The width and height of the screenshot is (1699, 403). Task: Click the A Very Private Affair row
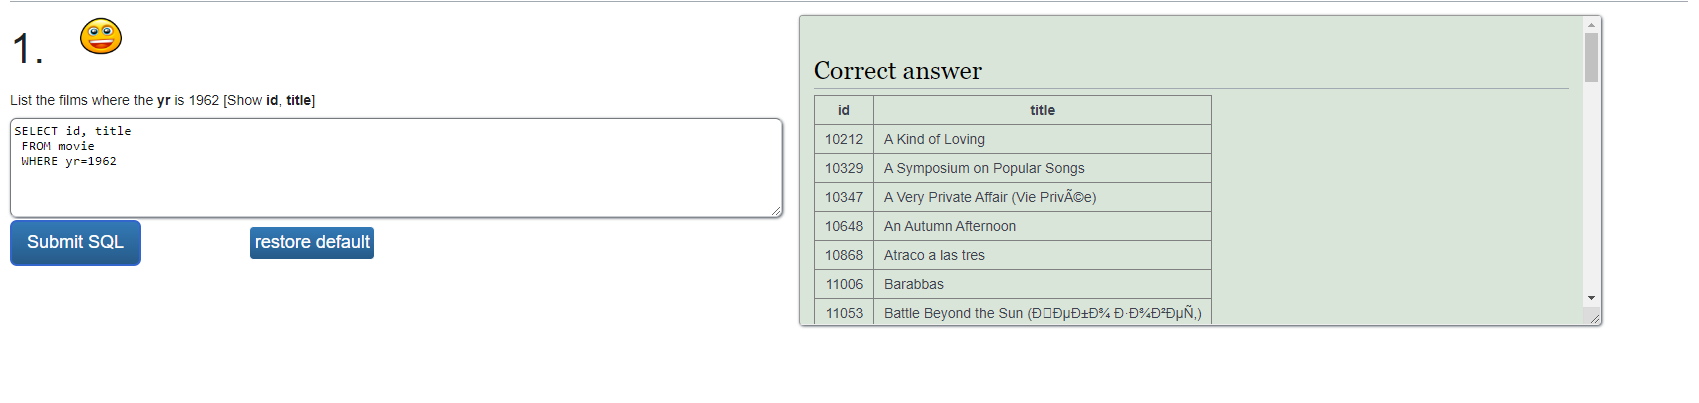1013,197
